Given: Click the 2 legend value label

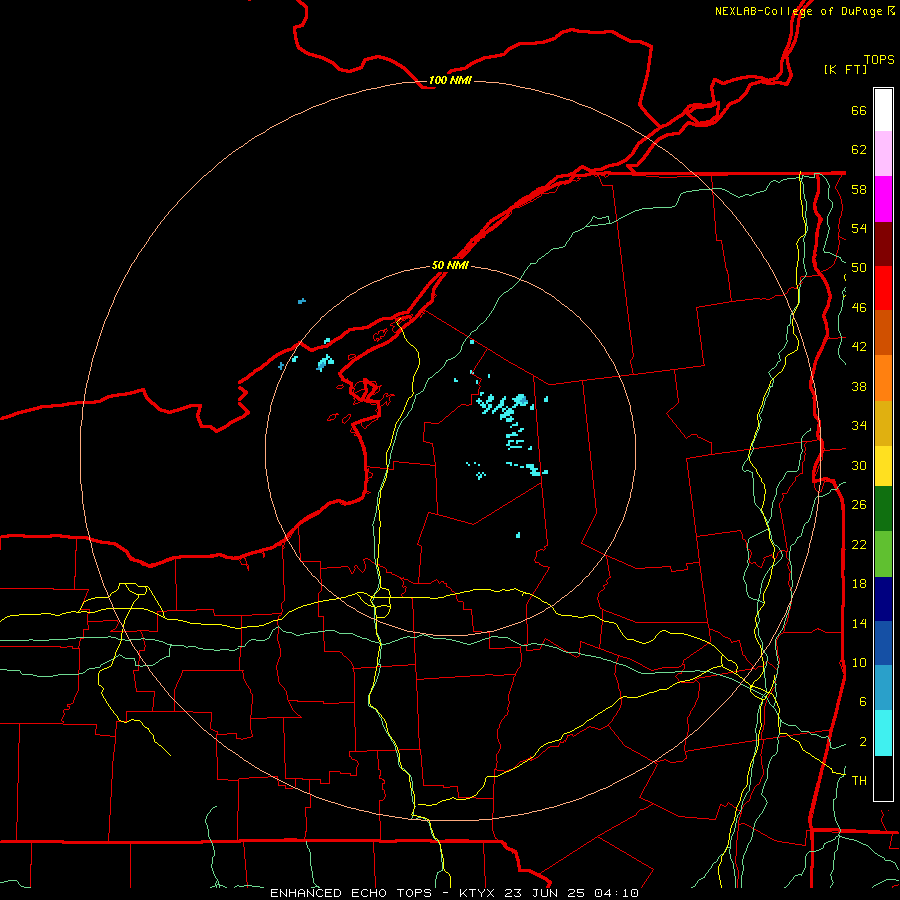Looking at the screenshot, I should pos(863,742).
